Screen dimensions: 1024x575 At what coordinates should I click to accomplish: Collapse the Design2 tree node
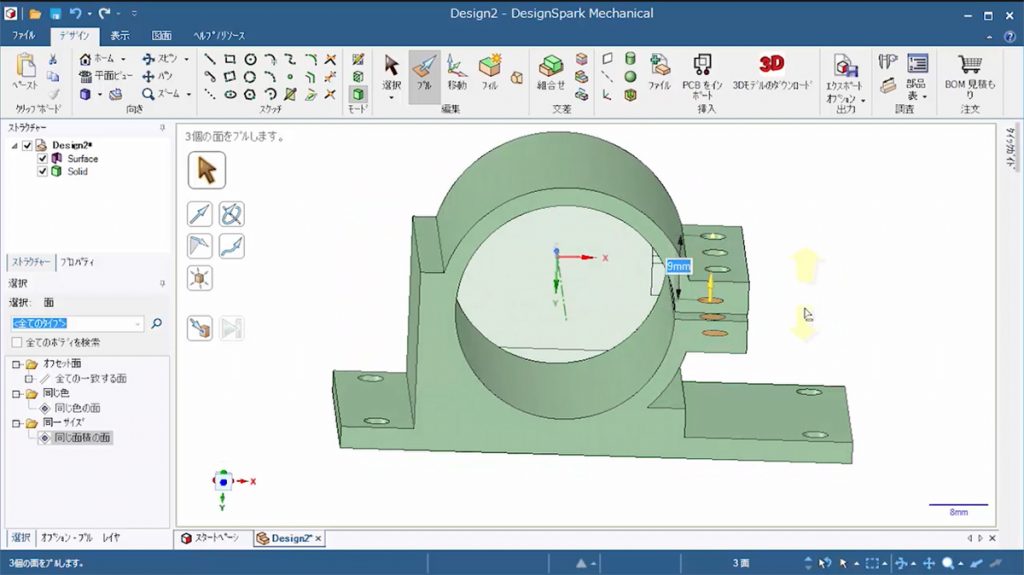coord(15,145)
